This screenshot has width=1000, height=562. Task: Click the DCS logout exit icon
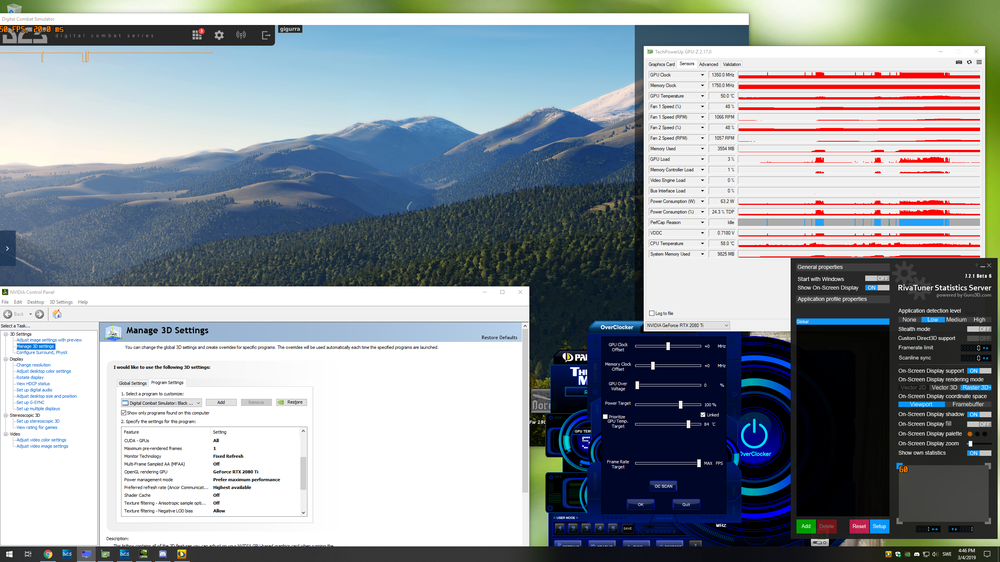click(266, 35)
